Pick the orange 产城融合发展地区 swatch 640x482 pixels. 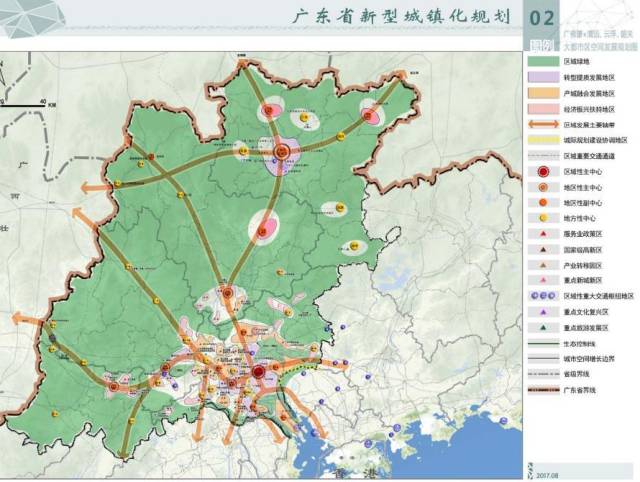[x=543, y=93]
